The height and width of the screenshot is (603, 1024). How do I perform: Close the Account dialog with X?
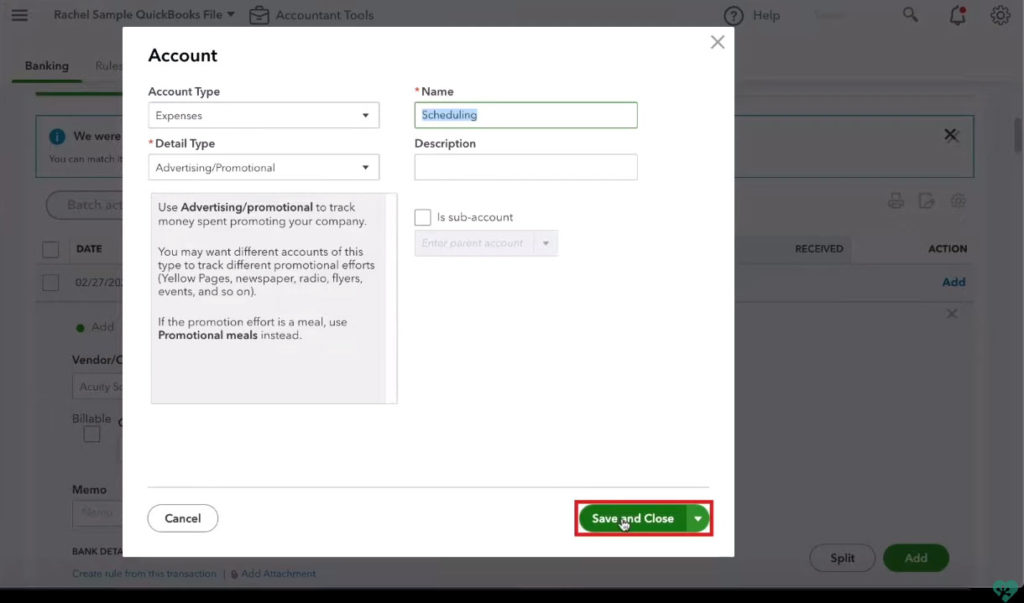tap(717, 42)
